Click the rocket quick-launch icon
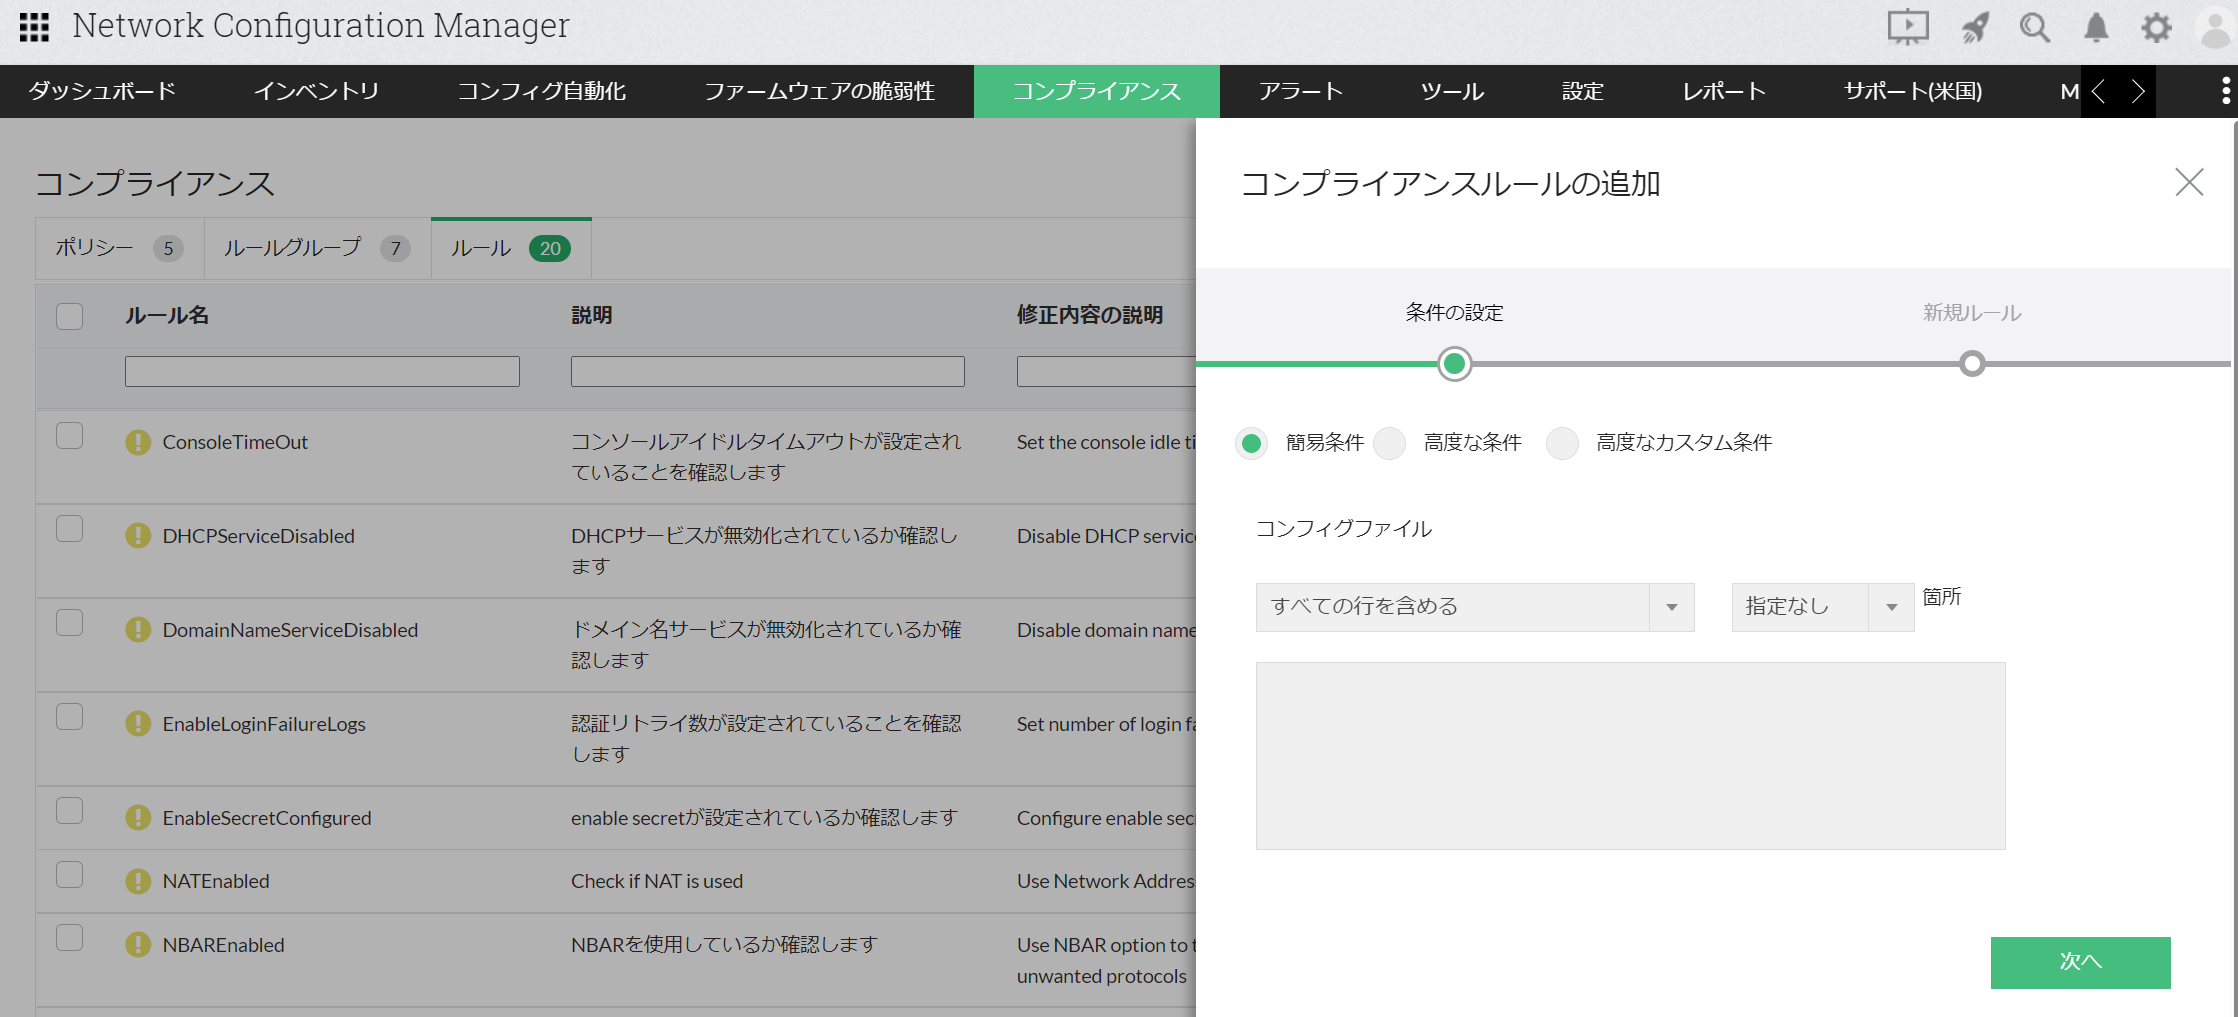Viewport: 2238px width, 1017px height. point(1975,27)
